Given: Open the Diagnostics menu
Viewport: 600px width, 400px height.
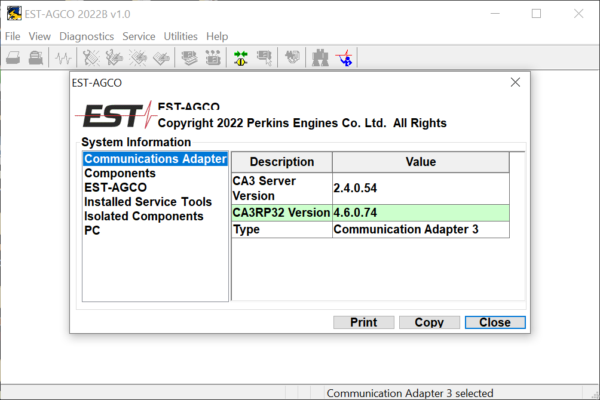Looking at the screenshot, I should coord(86,36).
